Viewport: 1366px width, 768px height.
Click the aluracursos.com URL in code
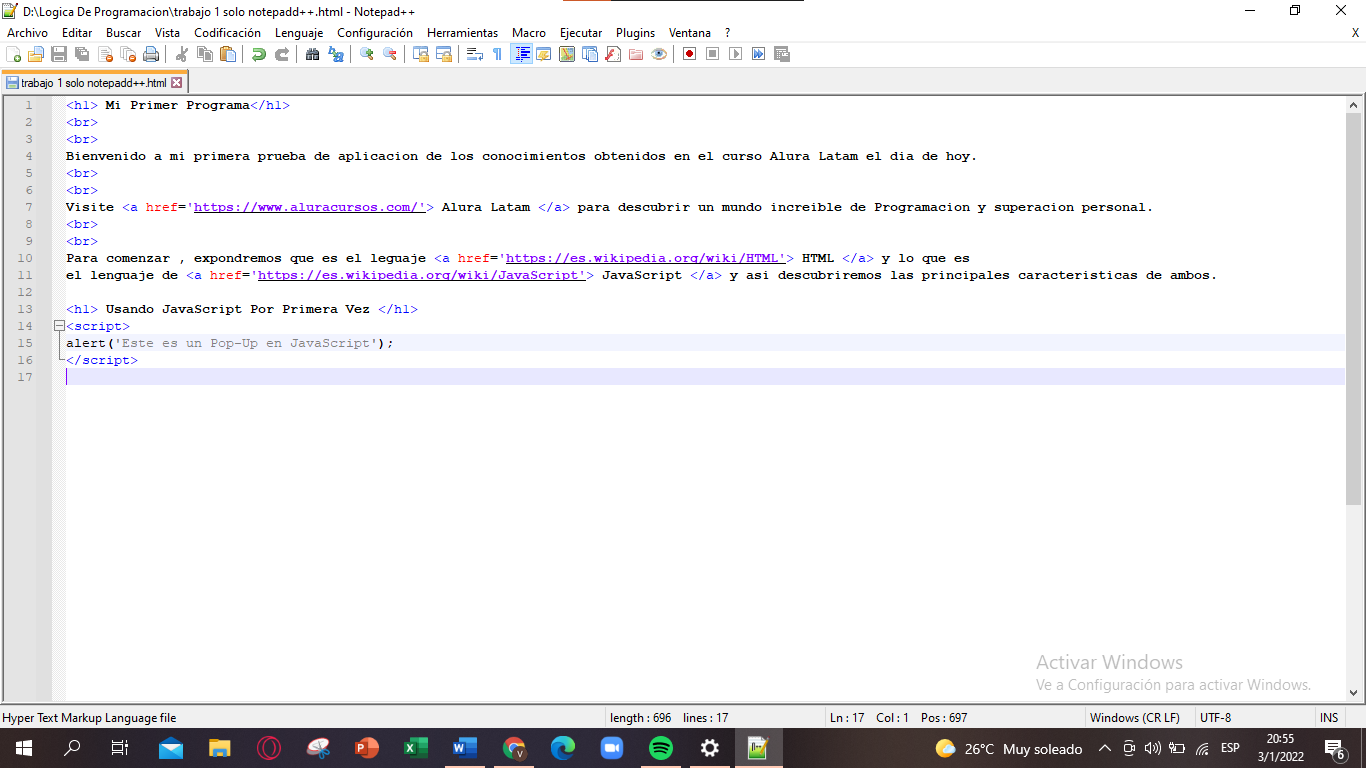310,207
